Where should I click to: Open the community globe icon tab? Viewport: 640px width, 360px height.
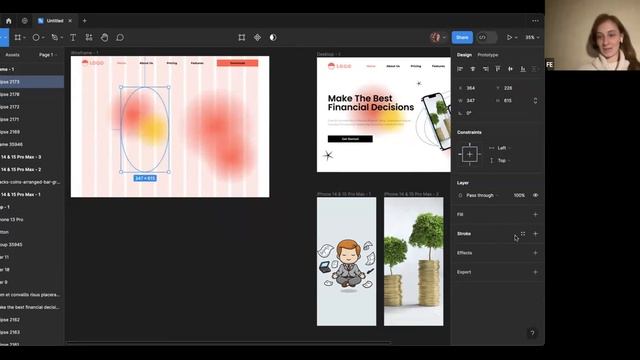[x=24, y=21]
